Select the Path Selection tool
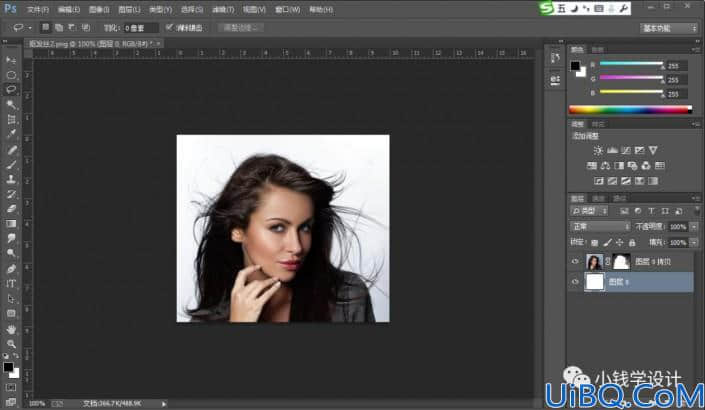This screenshot has height=410, width=705. tap(11, 299)
